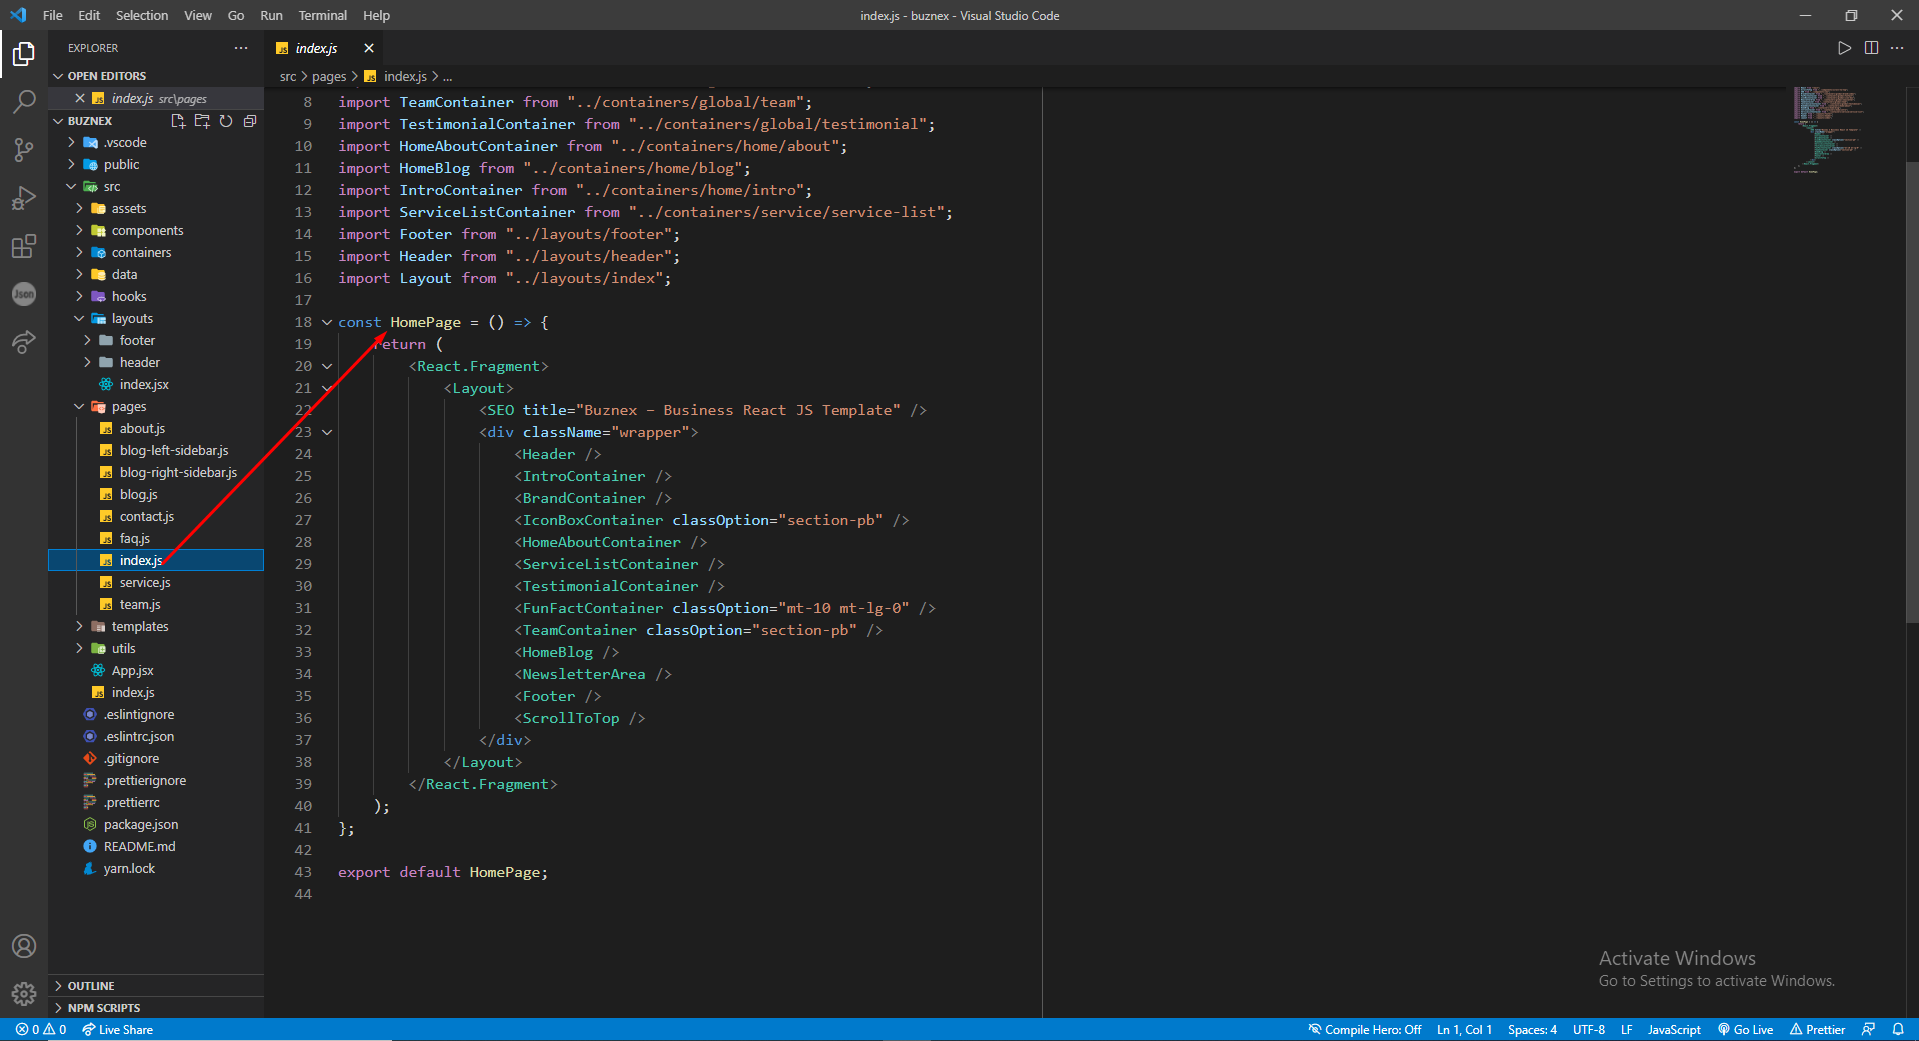Open the Explorer view in activity bar
1919x1041 pixels.
(x=24, y=53)
